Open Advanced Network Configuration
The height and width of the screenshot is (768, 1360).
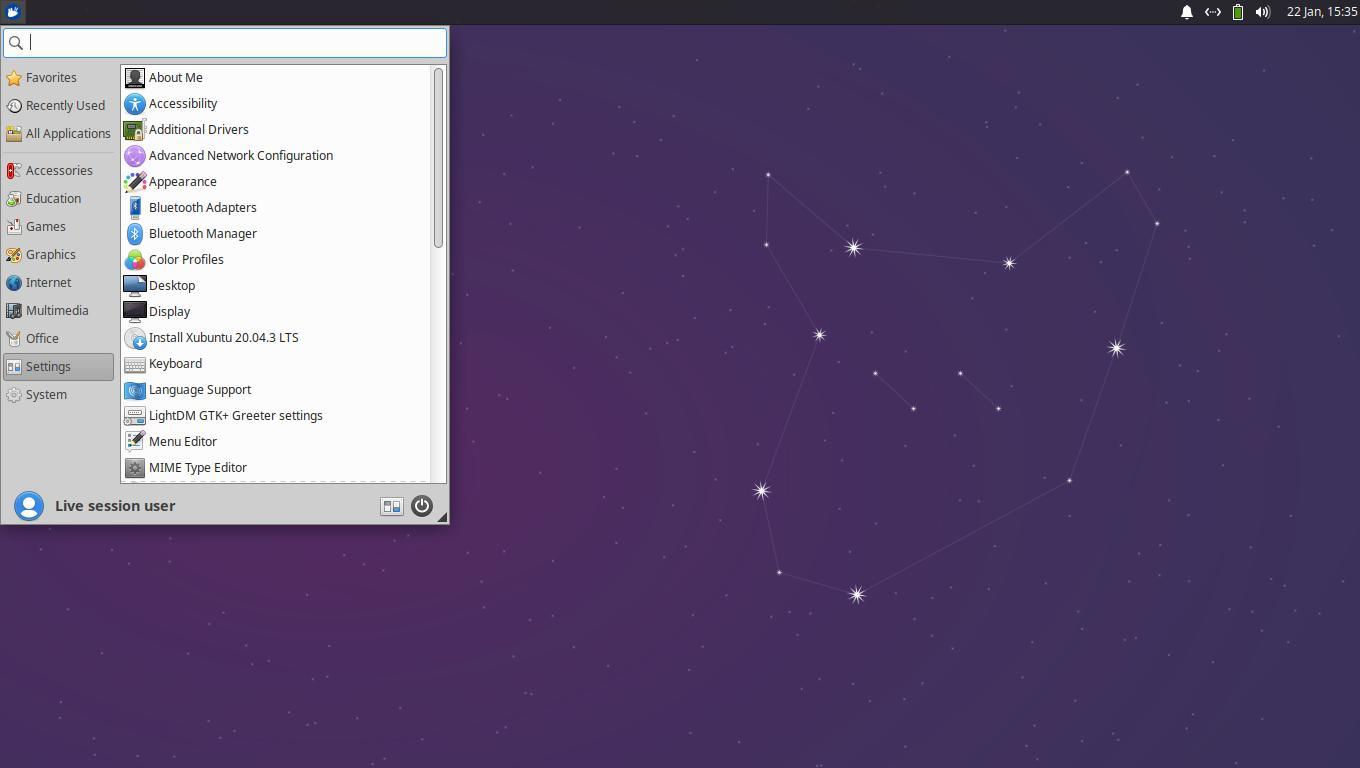click(240, 155)
